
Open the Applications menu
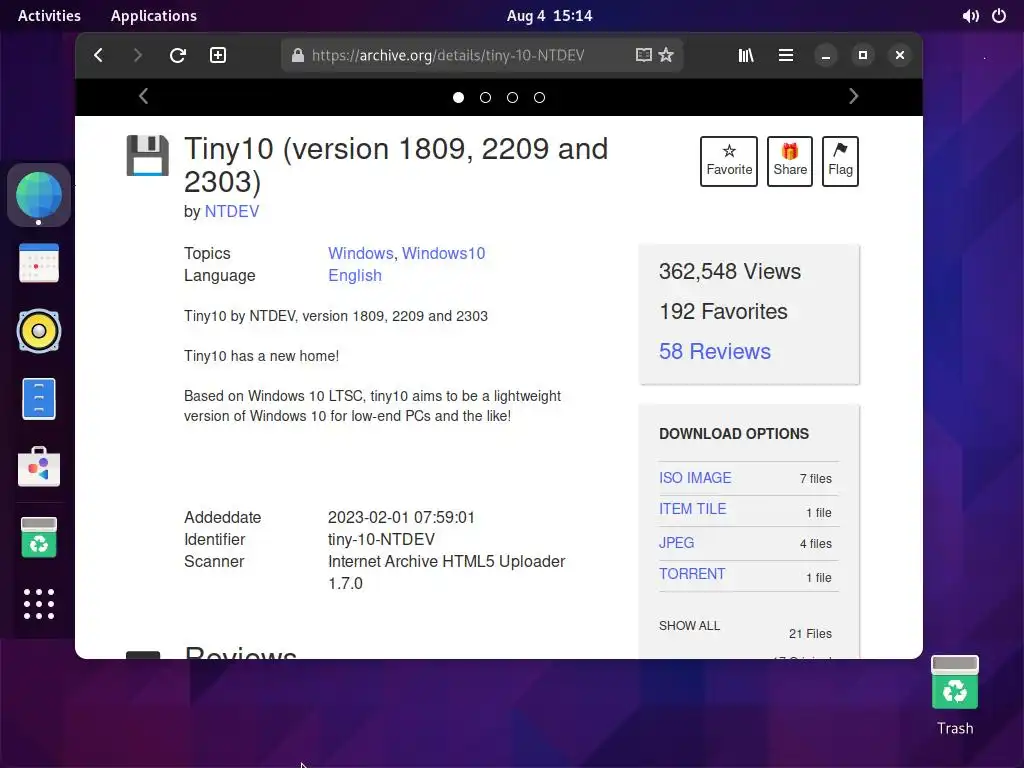(x=153, y=16)
